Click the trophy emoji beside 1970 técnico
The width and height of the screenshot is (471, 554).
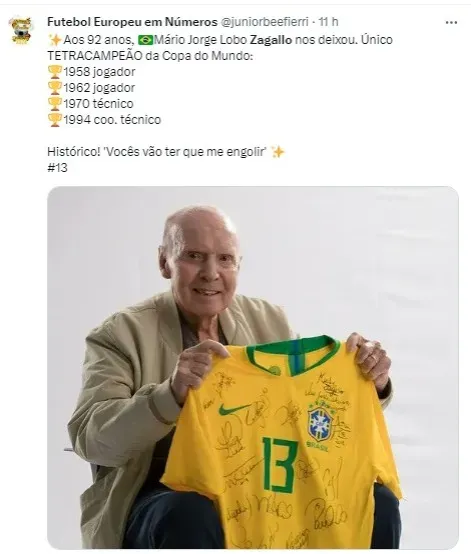(55, 104)
